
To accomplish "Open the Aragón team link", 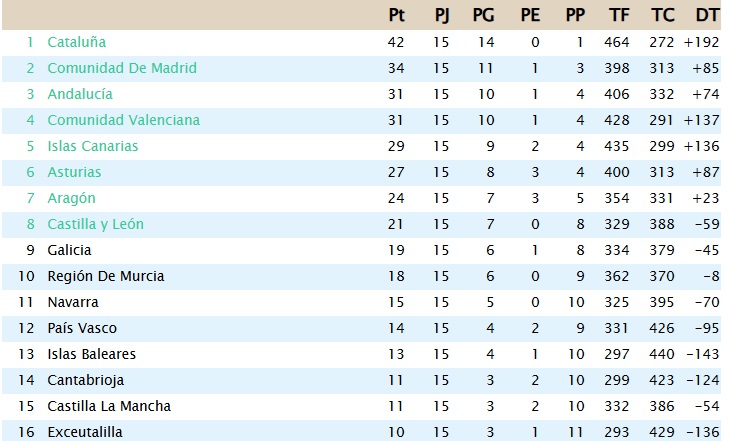I will (x=72, y=198).
